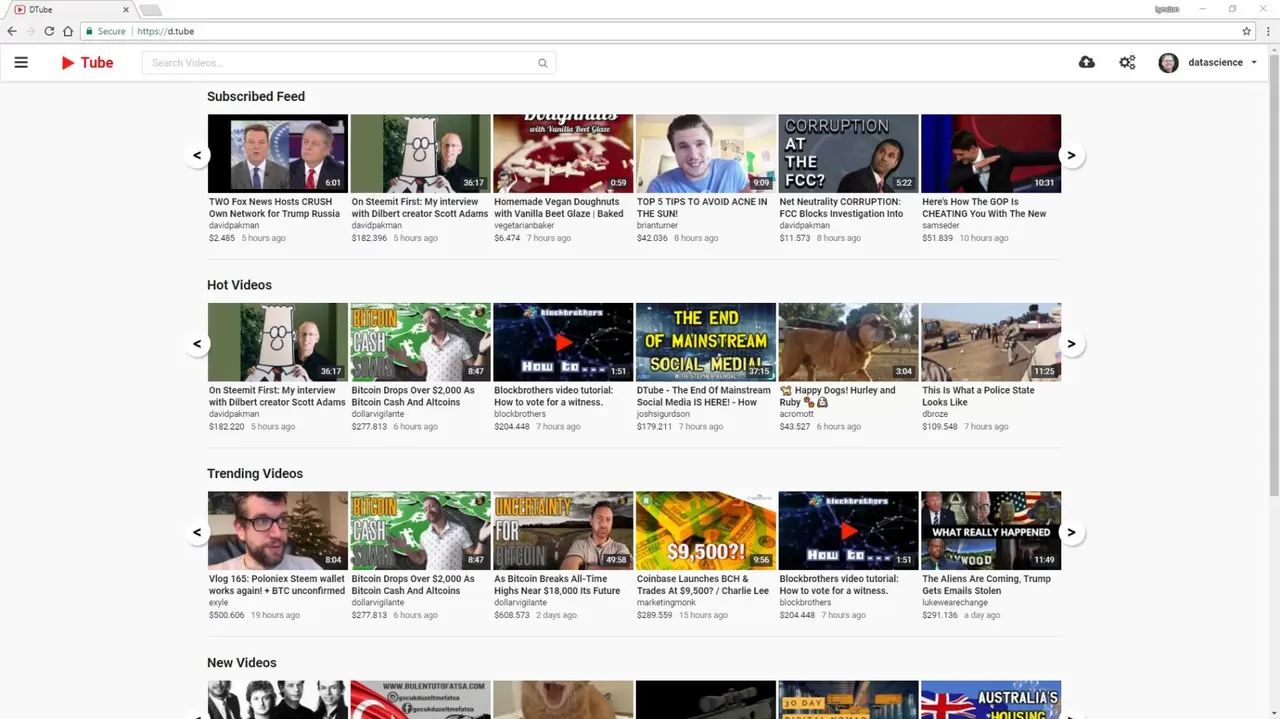Click the Subscribed Feed heading
This screenshot has width=1280, height=719.
[x=256, y=97]
